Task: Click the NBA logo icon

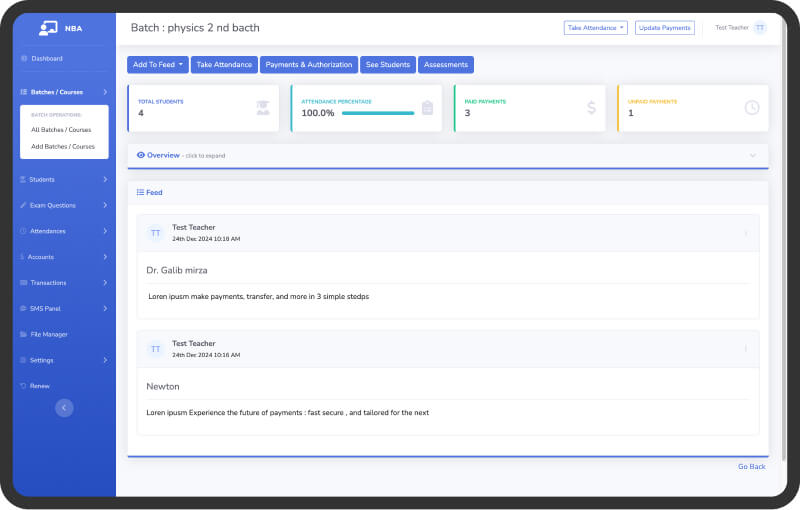Action: click(x=49, y=28)
